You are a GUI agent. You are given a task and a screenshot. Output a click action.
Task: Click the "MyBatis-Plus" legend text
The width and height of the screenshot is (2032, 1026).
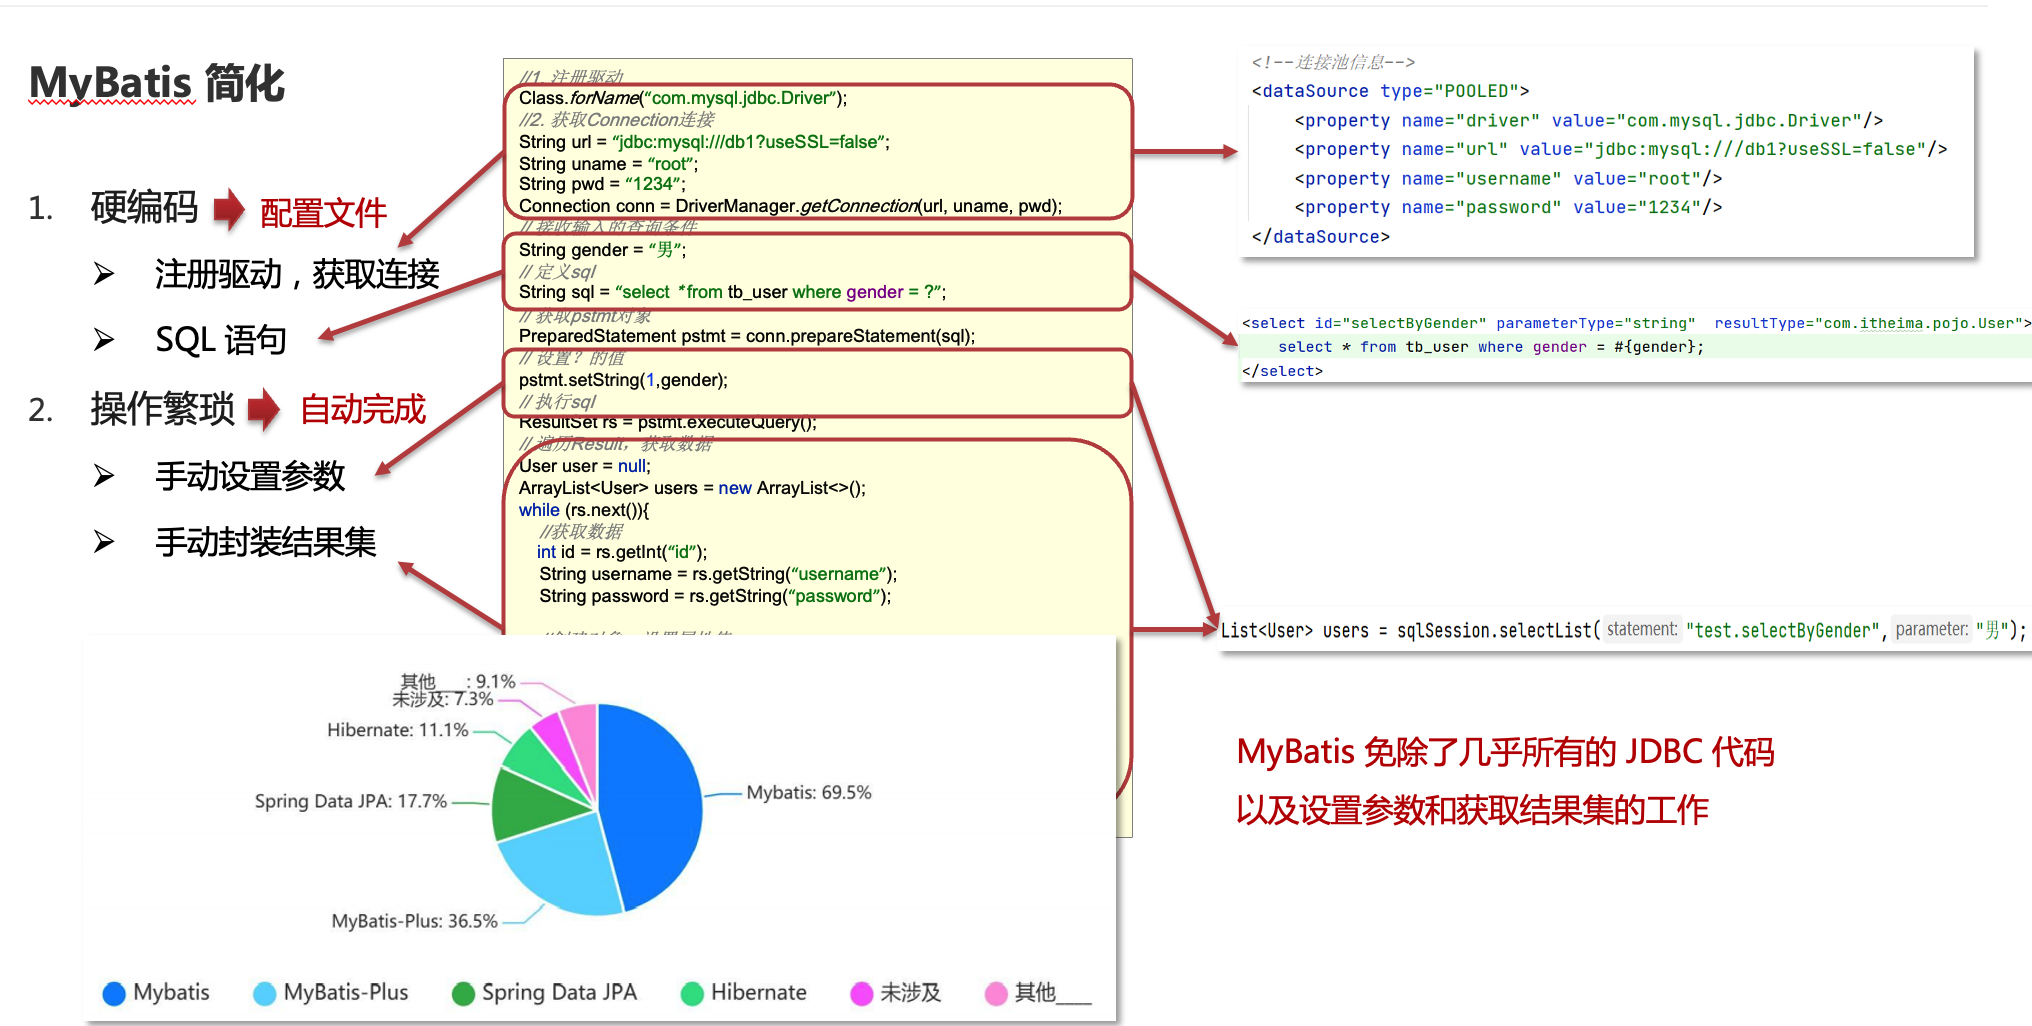(346, 992)
